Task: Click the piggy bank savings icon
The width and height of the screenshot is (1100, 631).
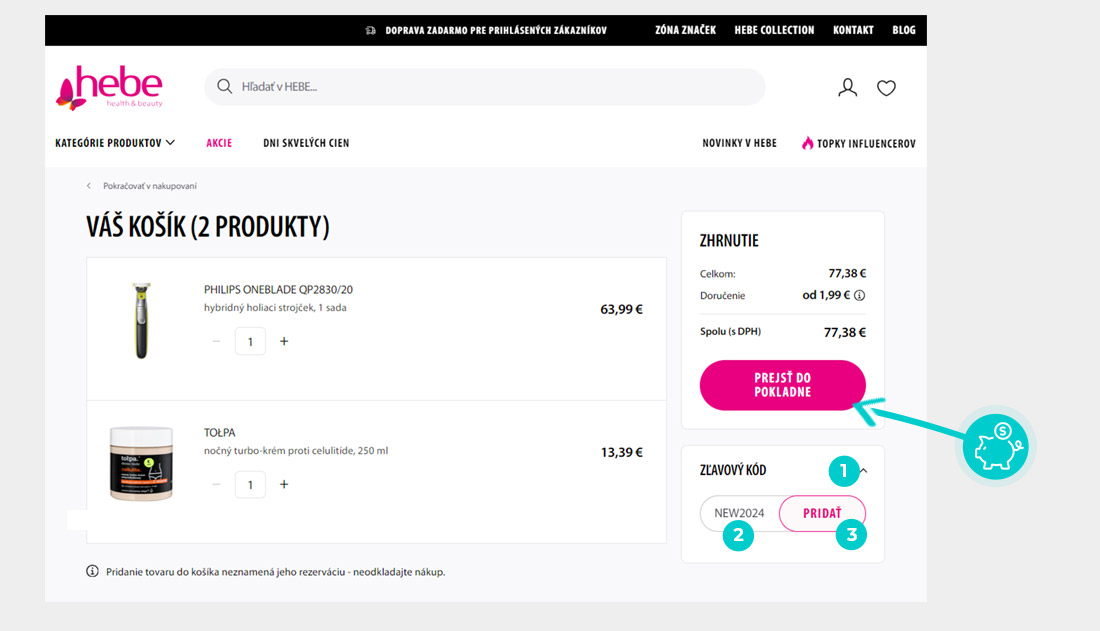Action: [995, 445]
